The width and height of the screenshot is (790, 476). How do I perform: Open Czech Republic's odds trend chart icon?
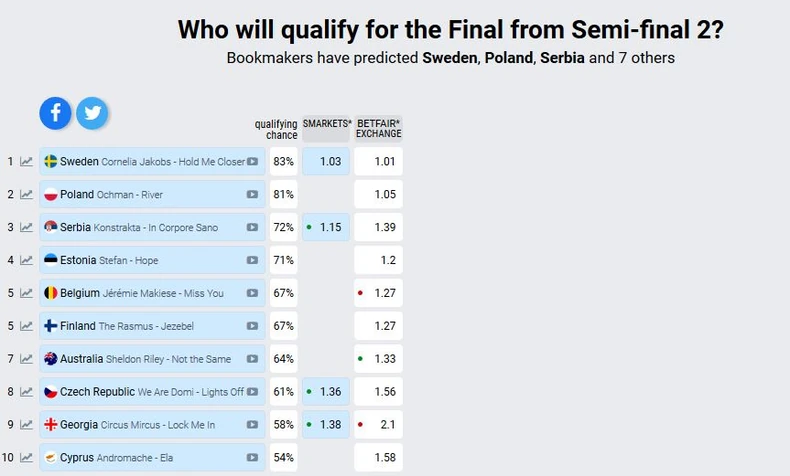[x=27, y=392]
